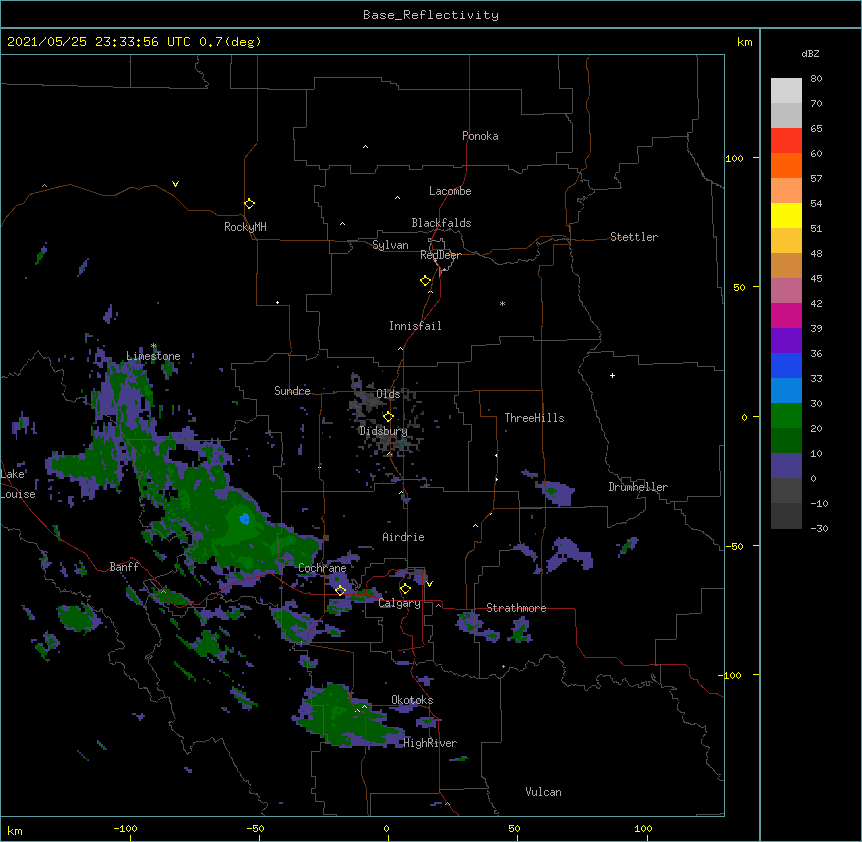Click the yellow diamond marker above Calgary label

pos(405,589)
